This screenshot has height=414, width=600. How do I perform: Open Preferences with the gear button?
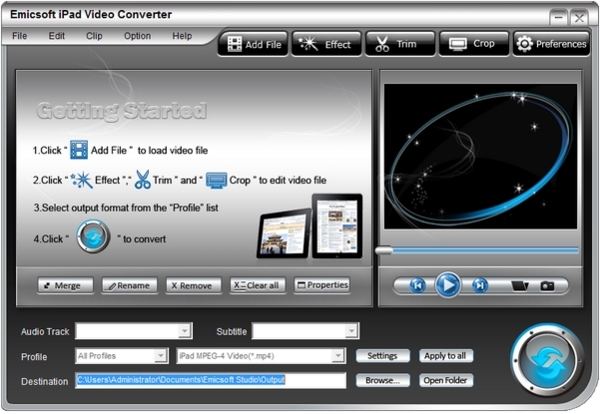[551, 44]
